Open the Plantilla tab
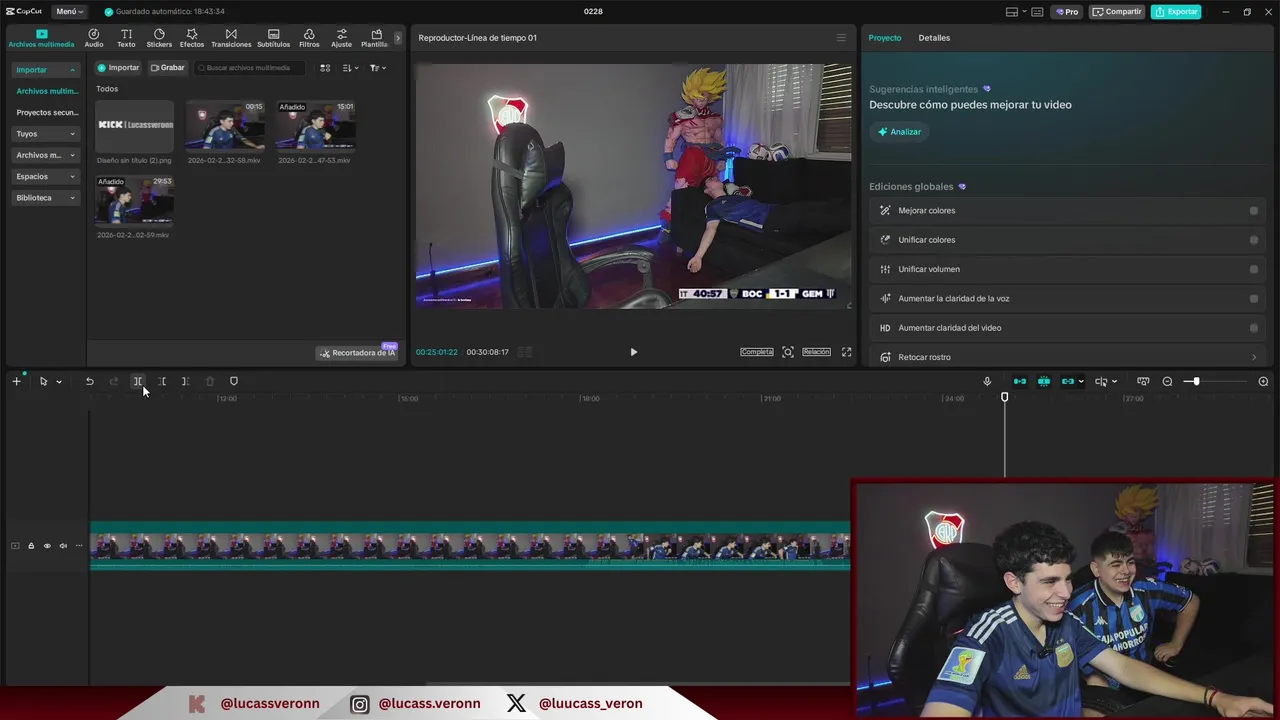This screenshot has height=720, width=1280. (x=376, y=38)
